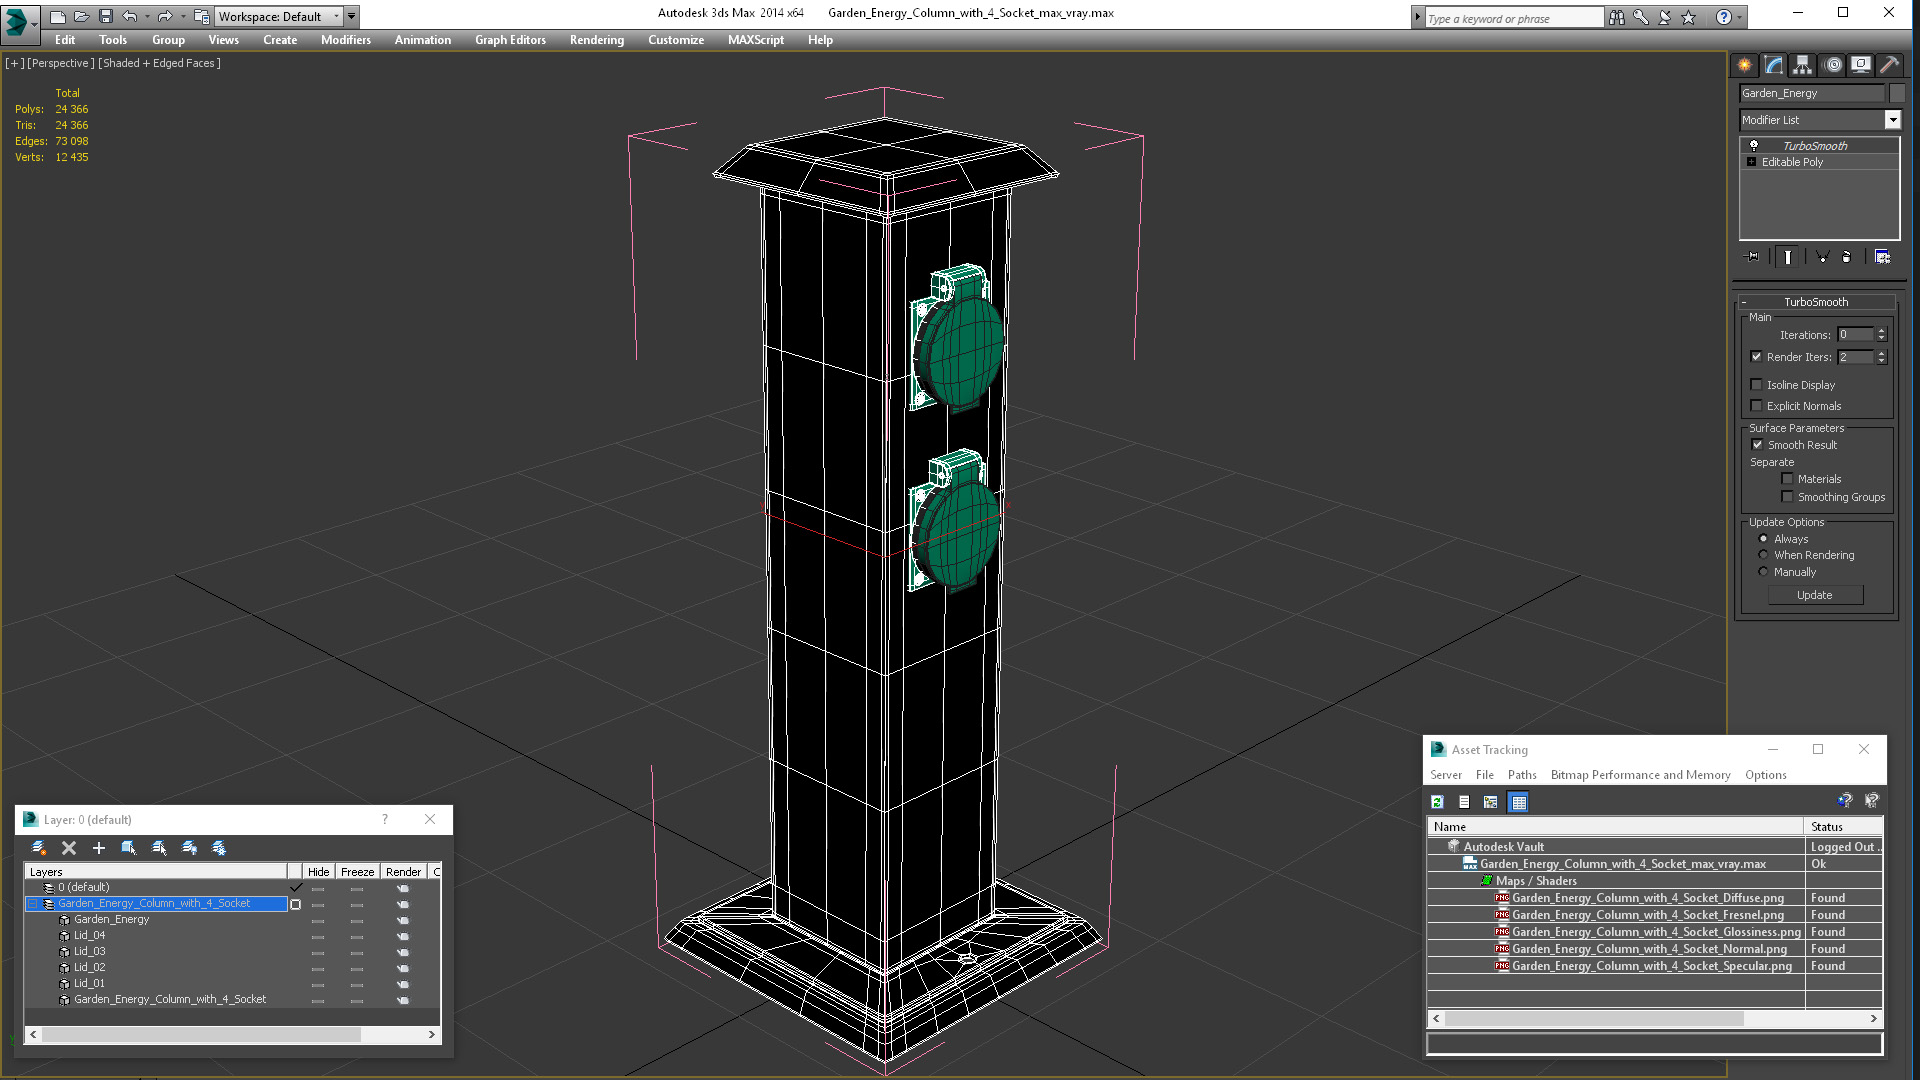Screen dimensions: 1920x1080
Task: Click the Shaded + Edged Faces viewport label
Action: point(159,63)
